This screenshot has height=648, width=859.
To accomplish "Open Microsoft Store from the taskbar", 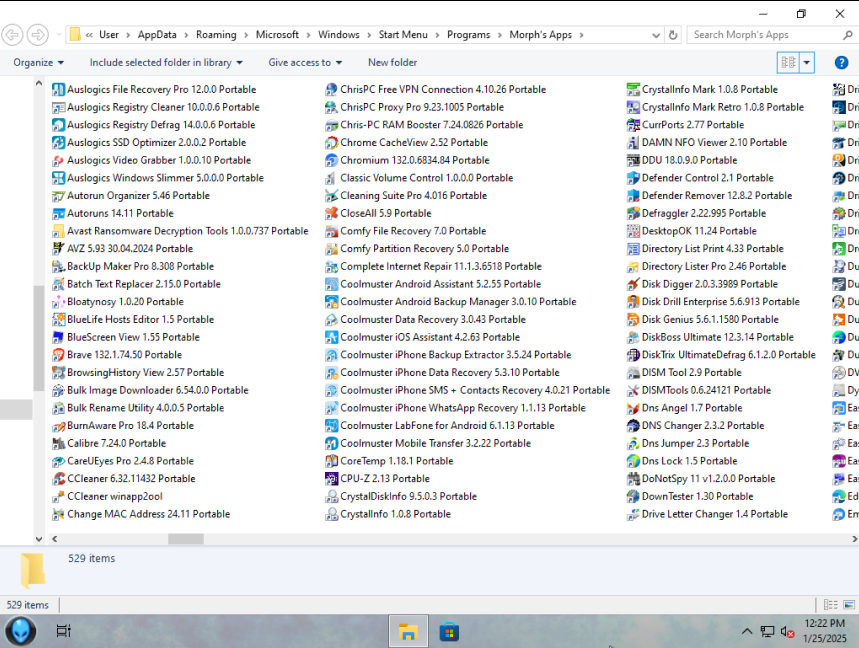I will [x=449, y=631].
